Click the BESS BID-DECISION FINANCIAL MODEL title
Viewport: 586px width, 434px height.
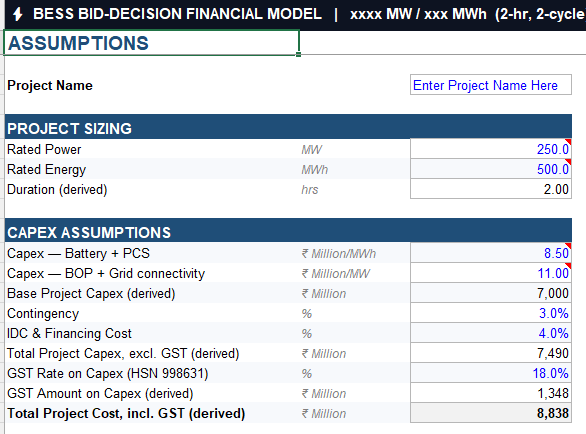tap(178, 14)
